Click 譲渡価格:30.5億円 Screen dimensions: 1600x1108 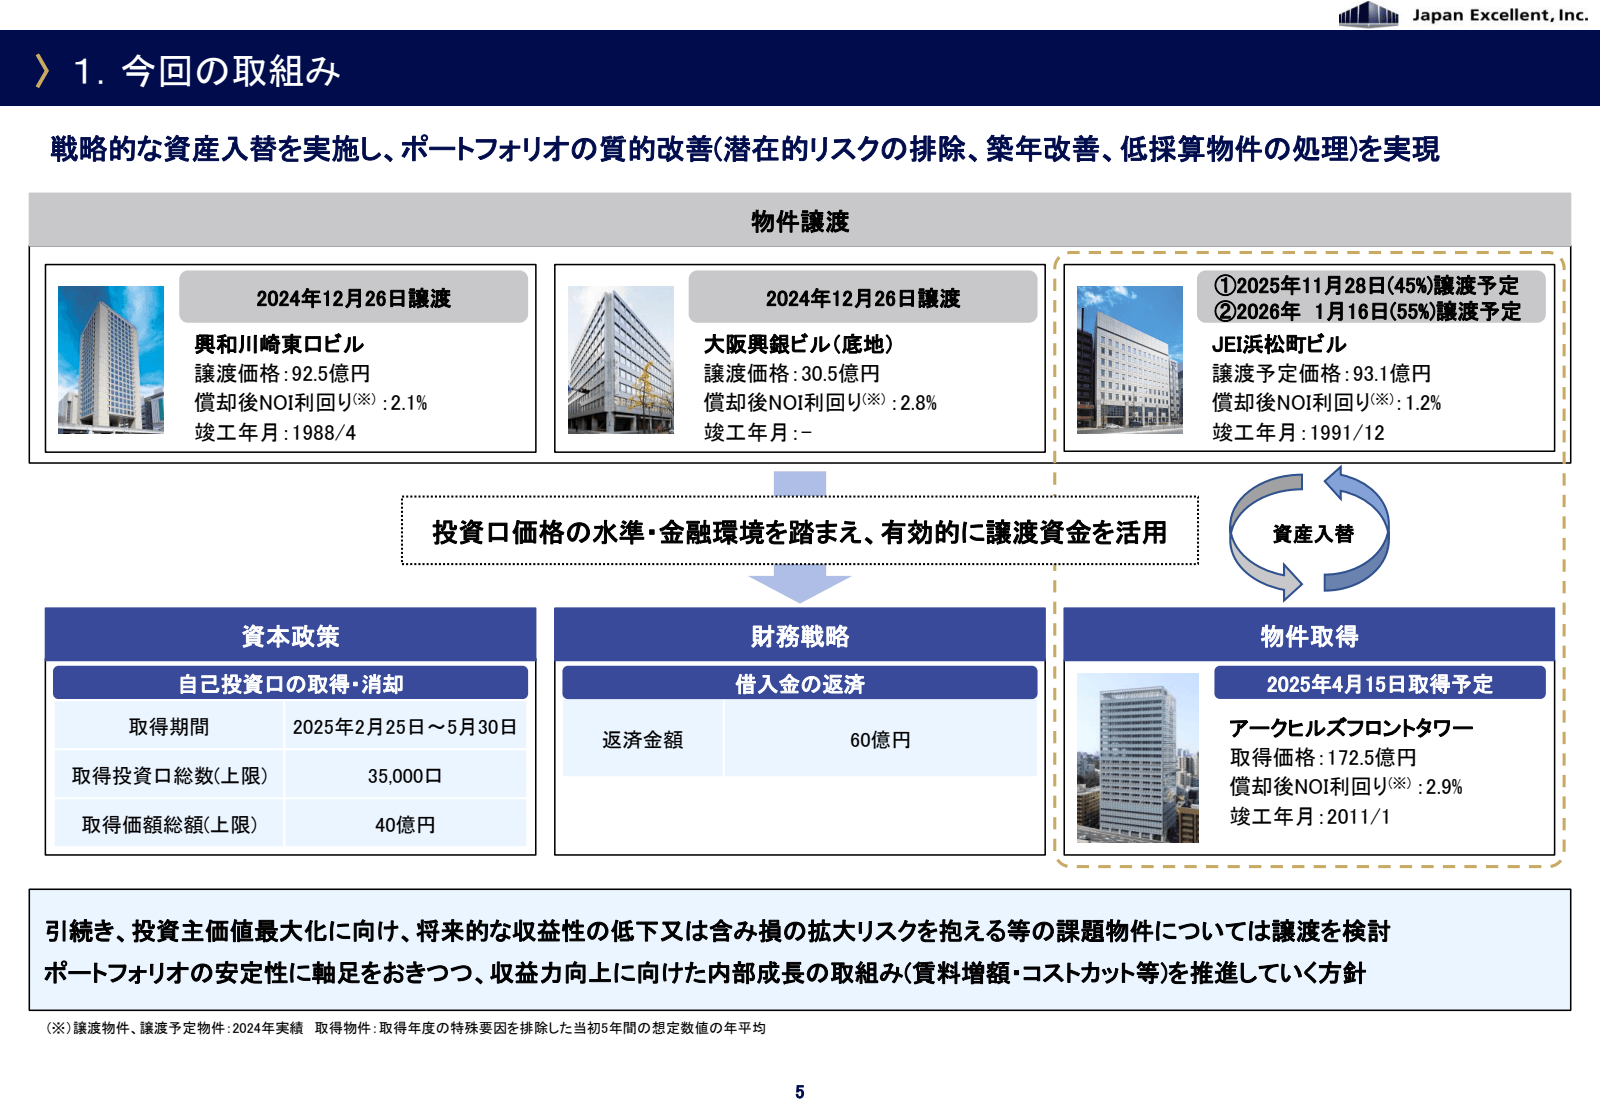pyautogui.click(x=792, y=373)
